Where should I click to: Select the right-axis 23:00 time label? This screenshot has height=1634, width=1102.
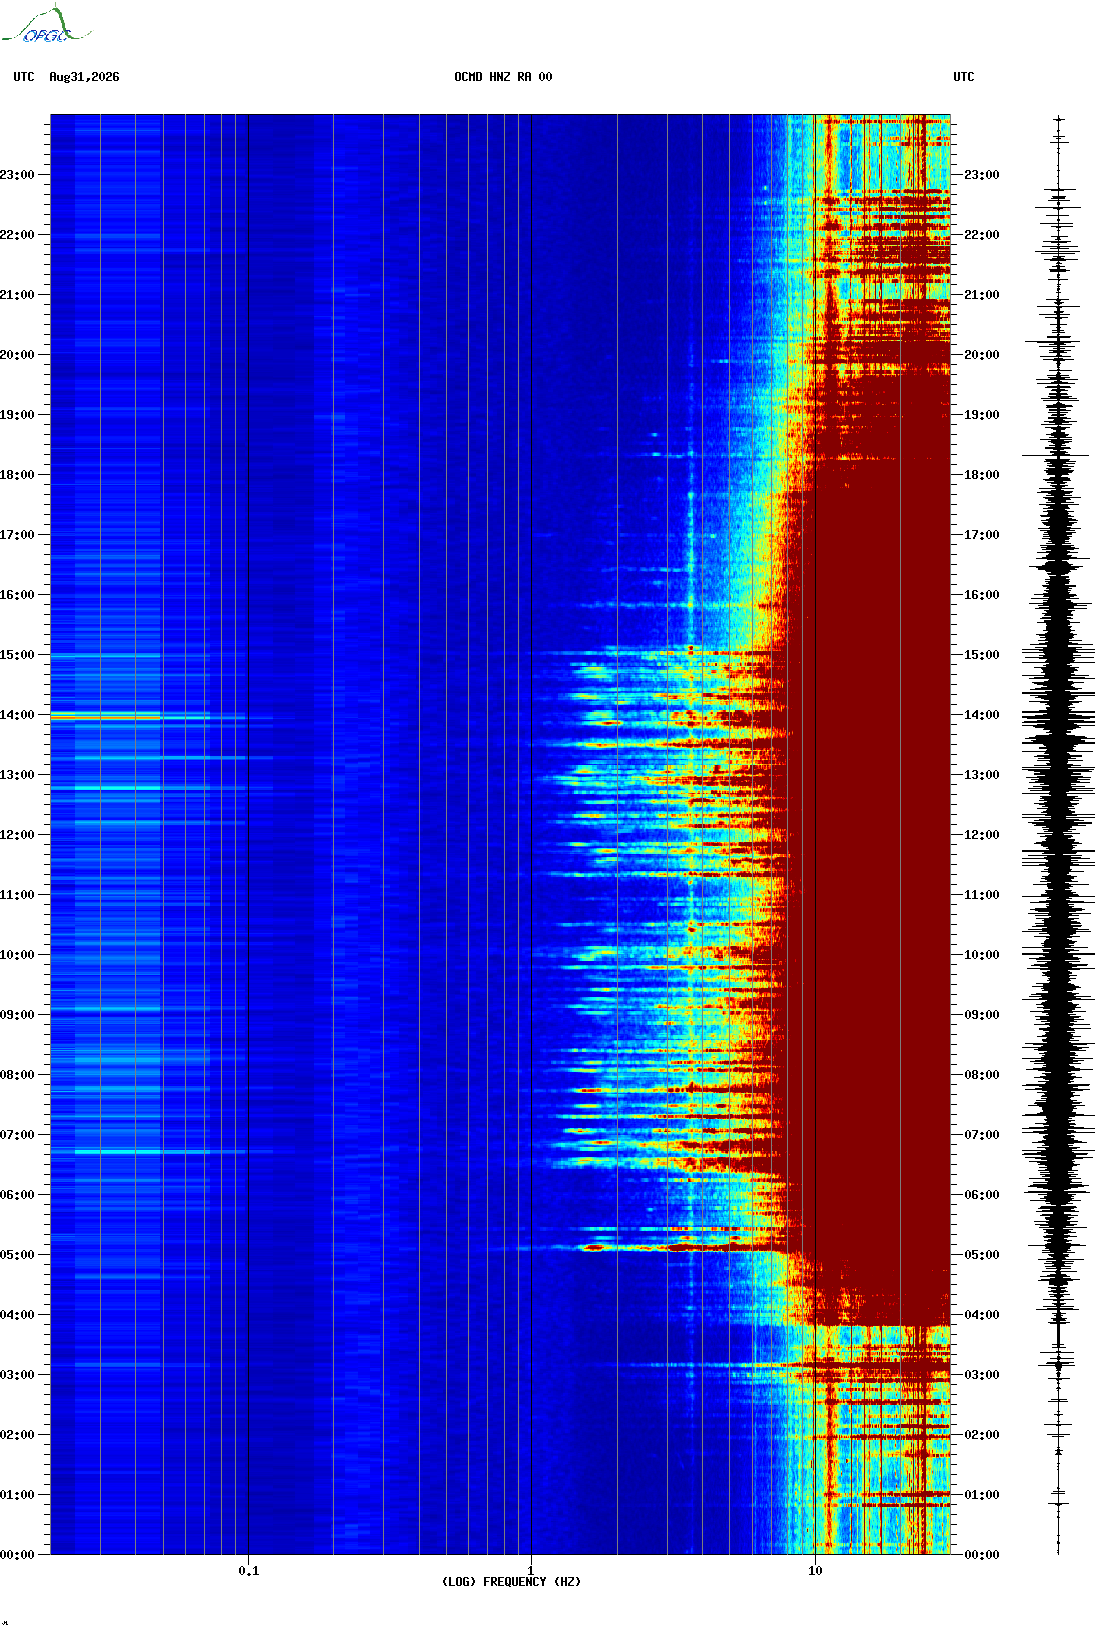(981, 175)
